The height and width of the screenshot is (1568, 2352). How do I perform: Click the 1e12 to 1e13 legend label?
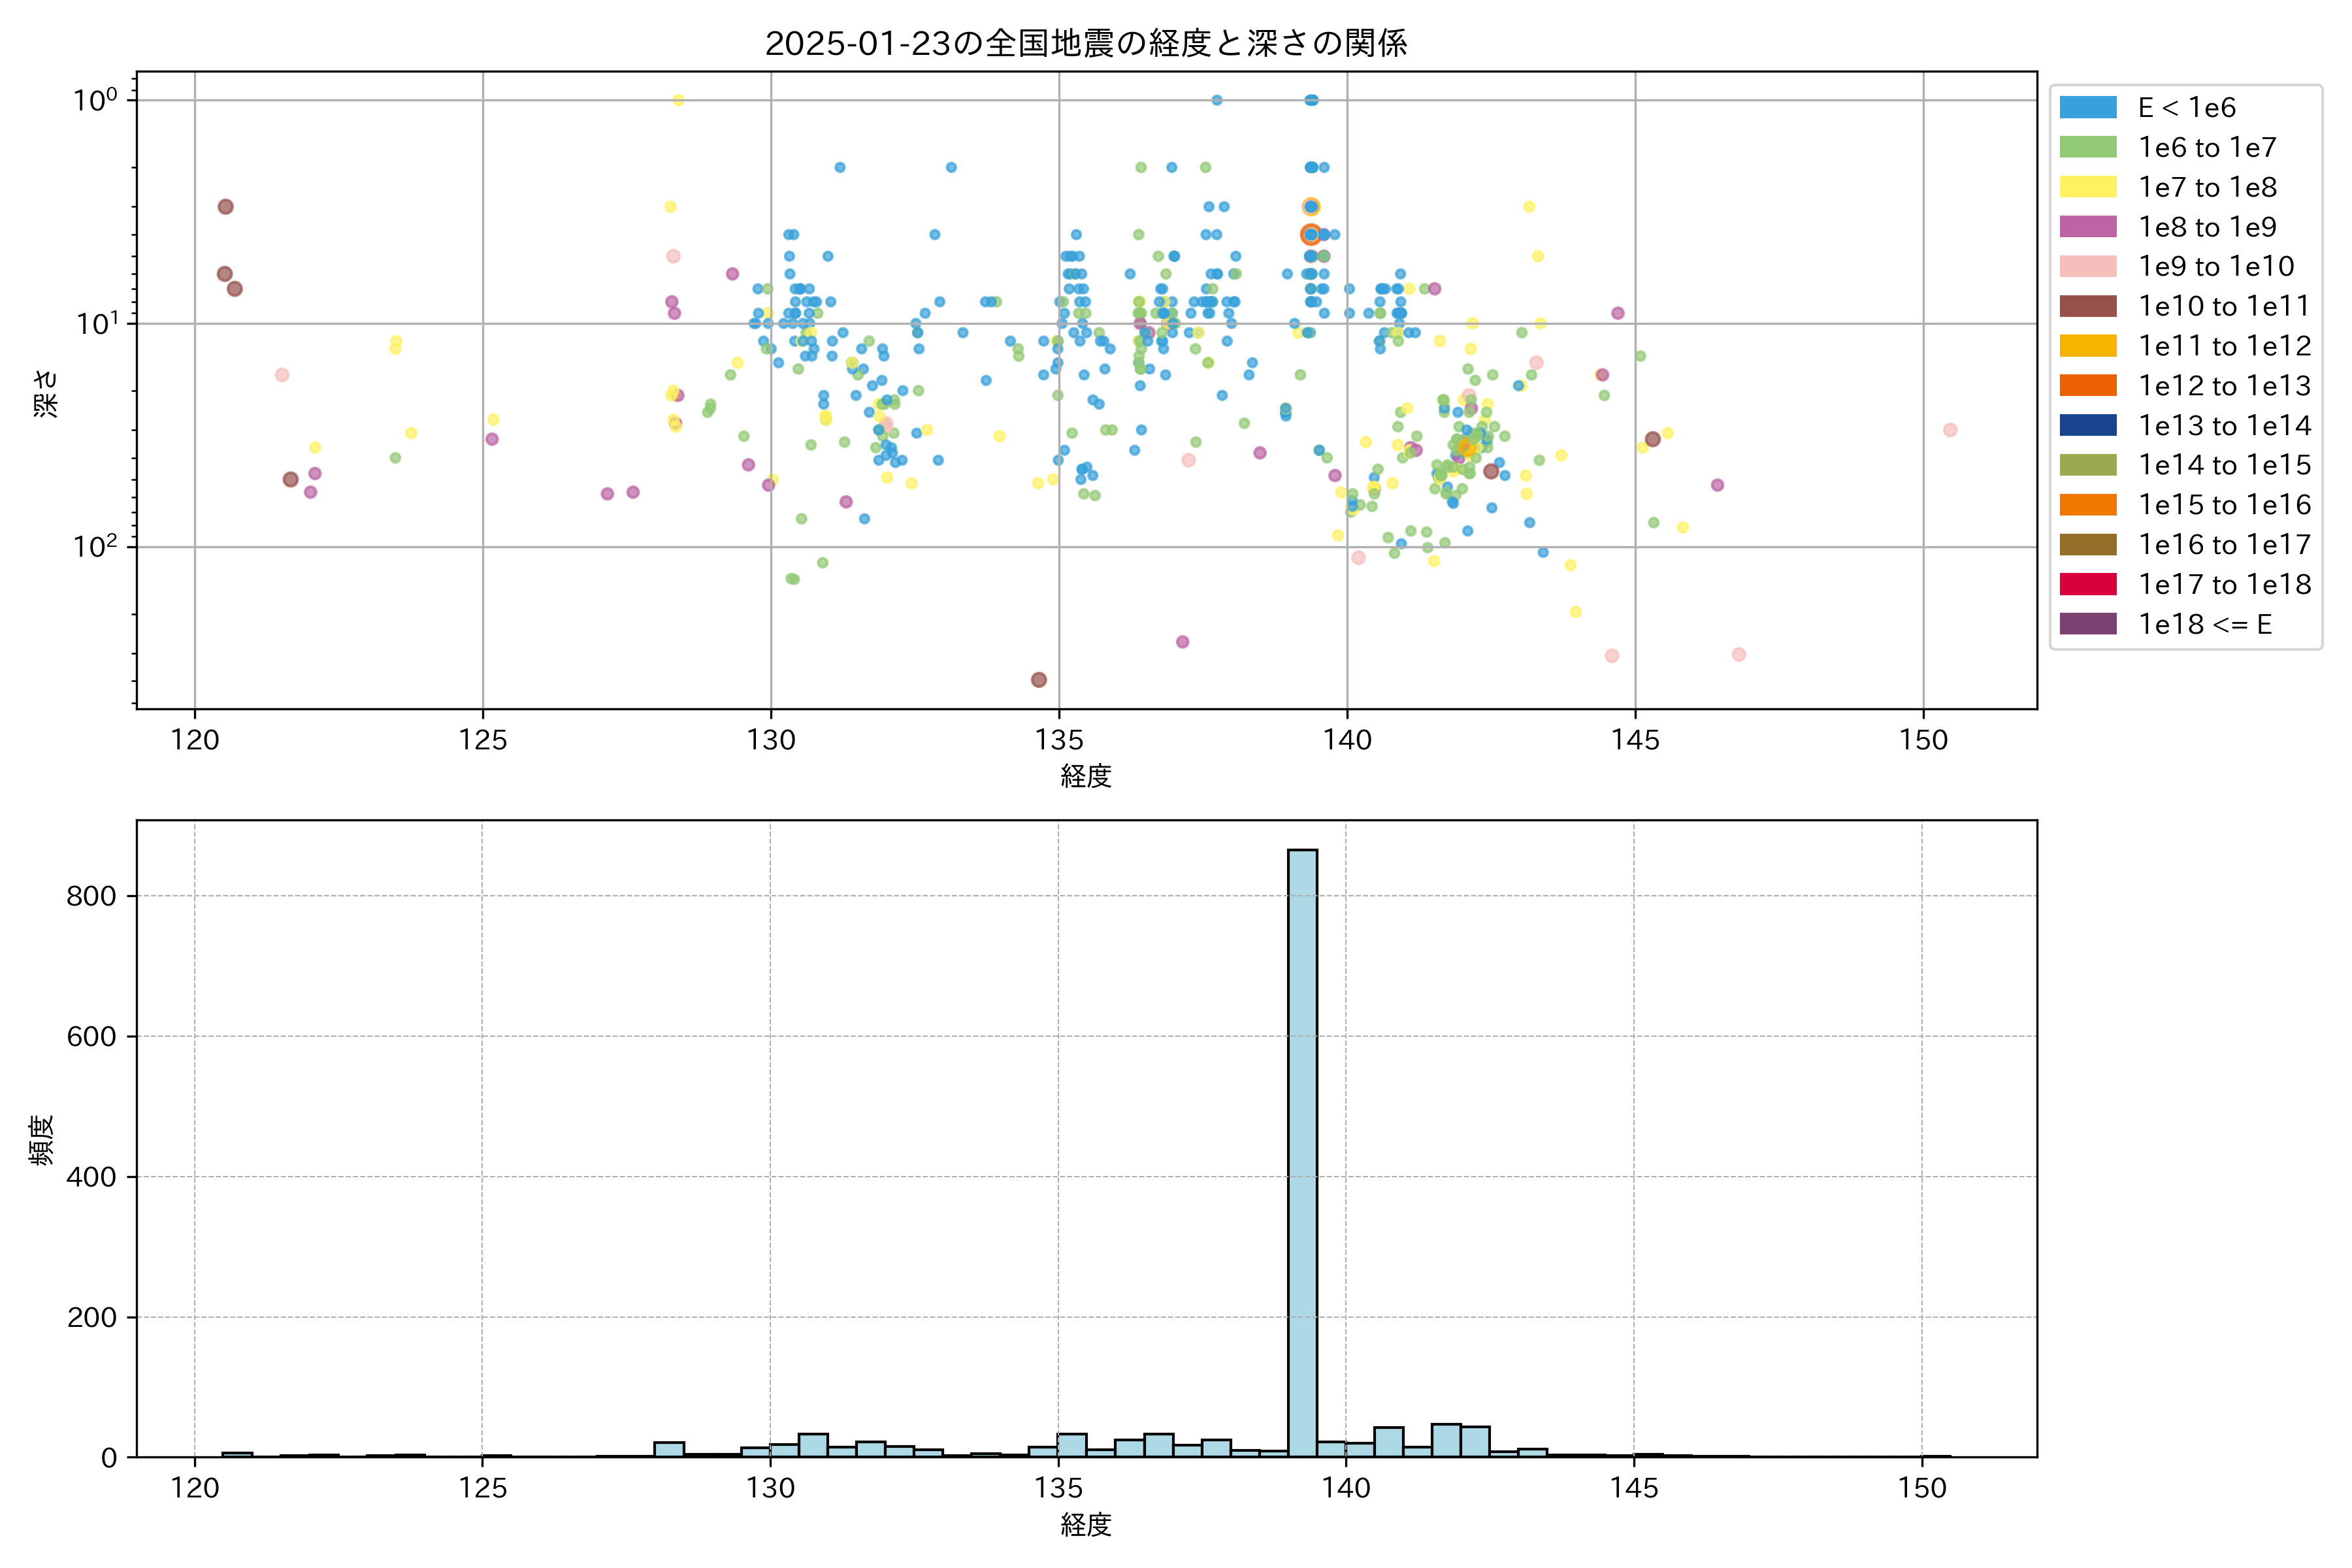2224,386
